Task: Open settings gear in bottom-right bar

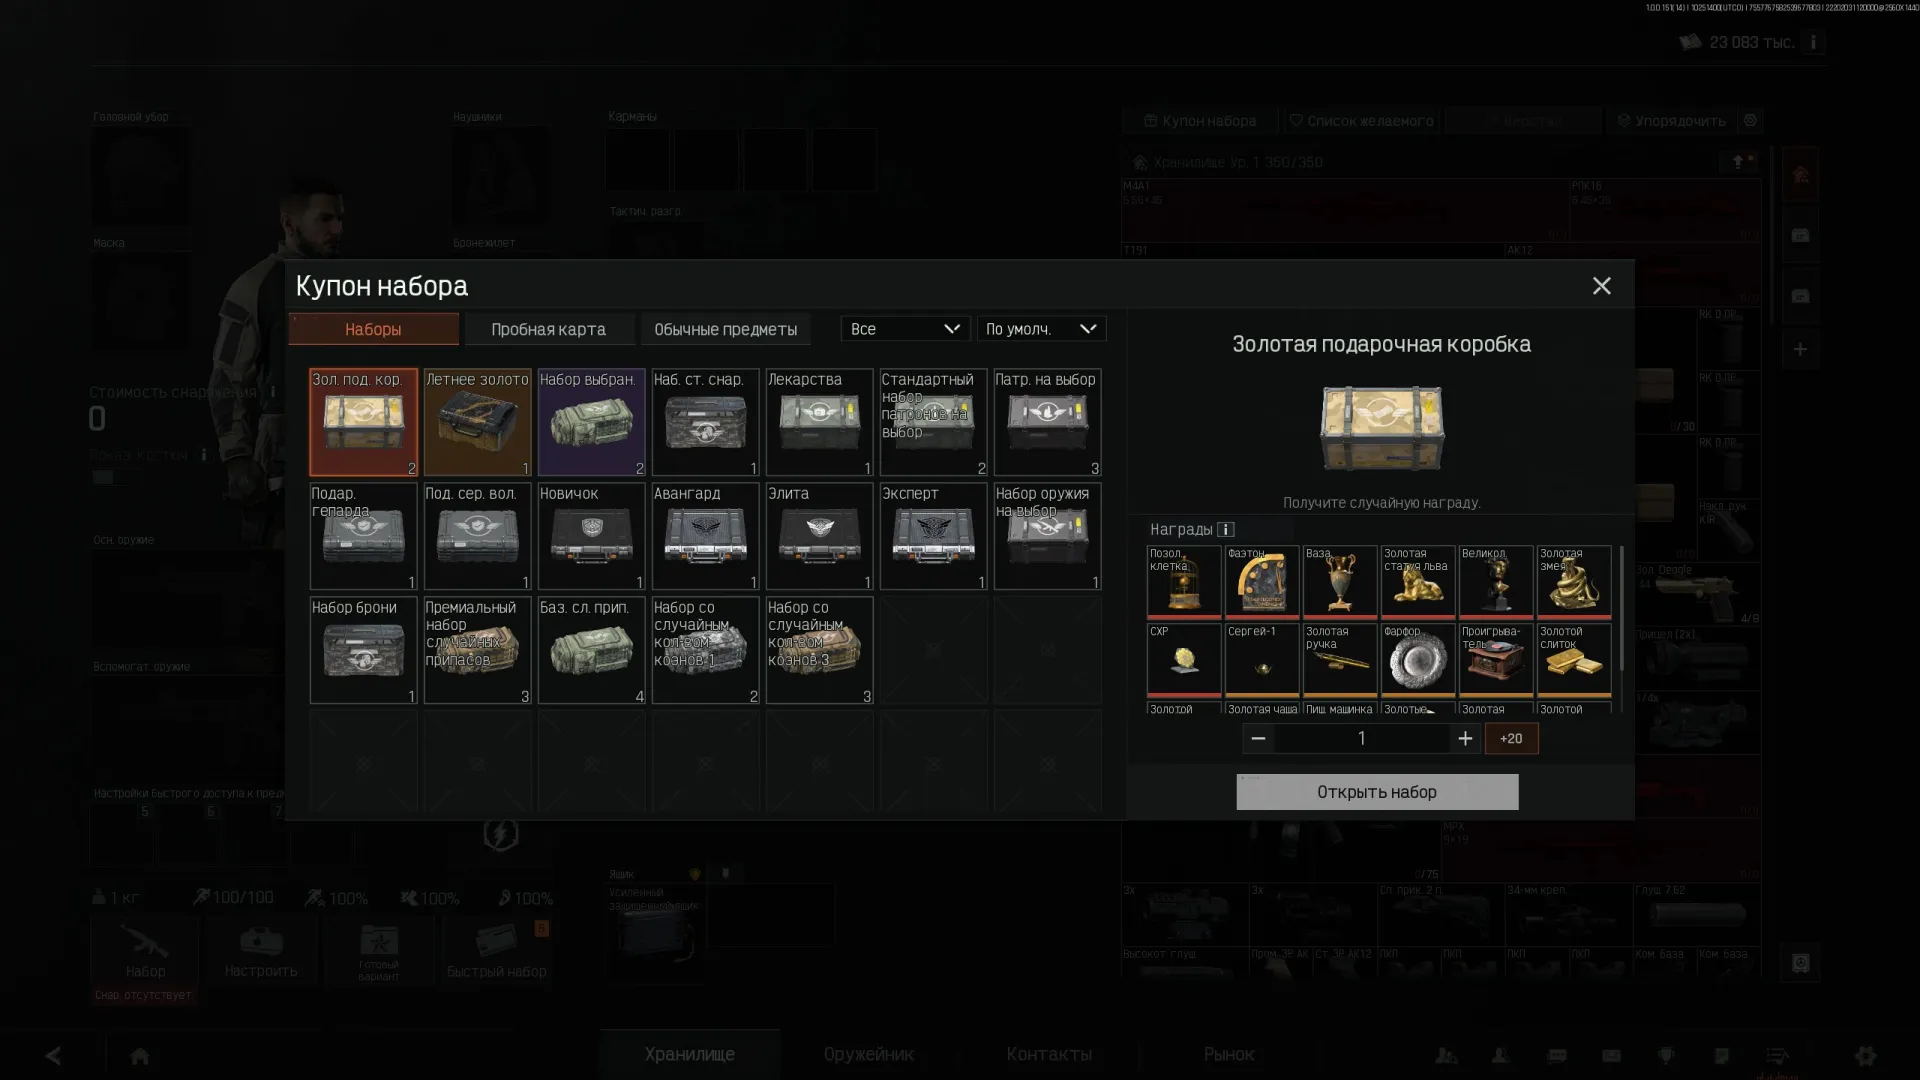Action: click(1865, 1055)
